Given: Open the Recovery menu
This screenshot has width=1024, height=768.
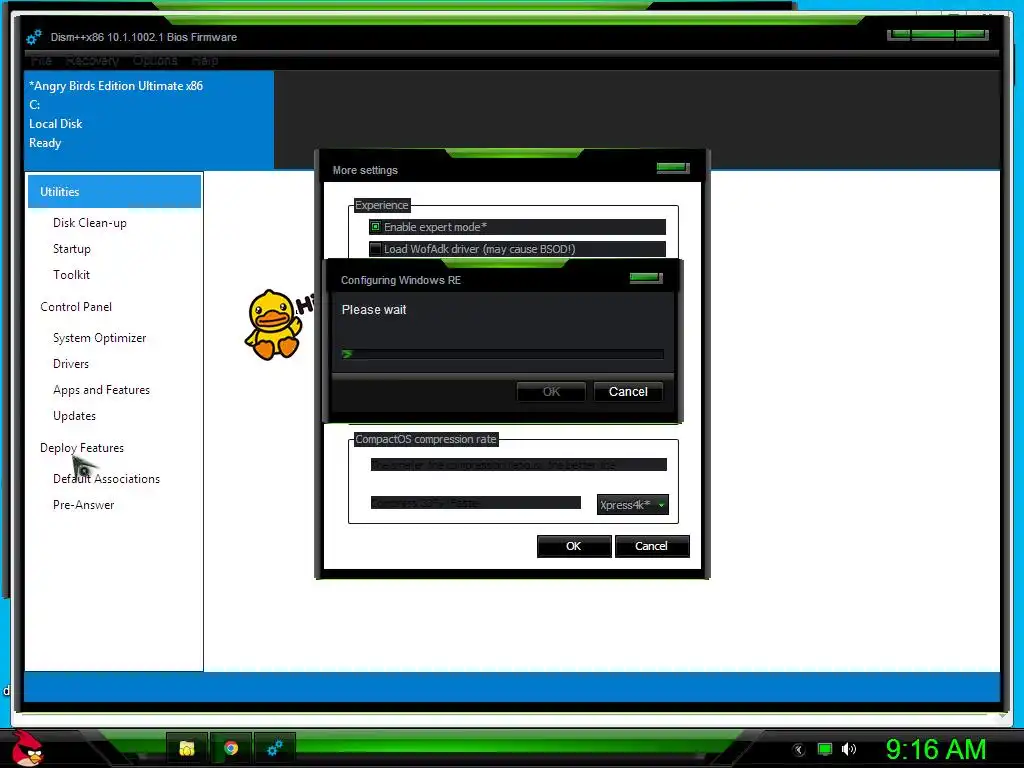Looking at the screenshot, I should [x=92, y=61].
